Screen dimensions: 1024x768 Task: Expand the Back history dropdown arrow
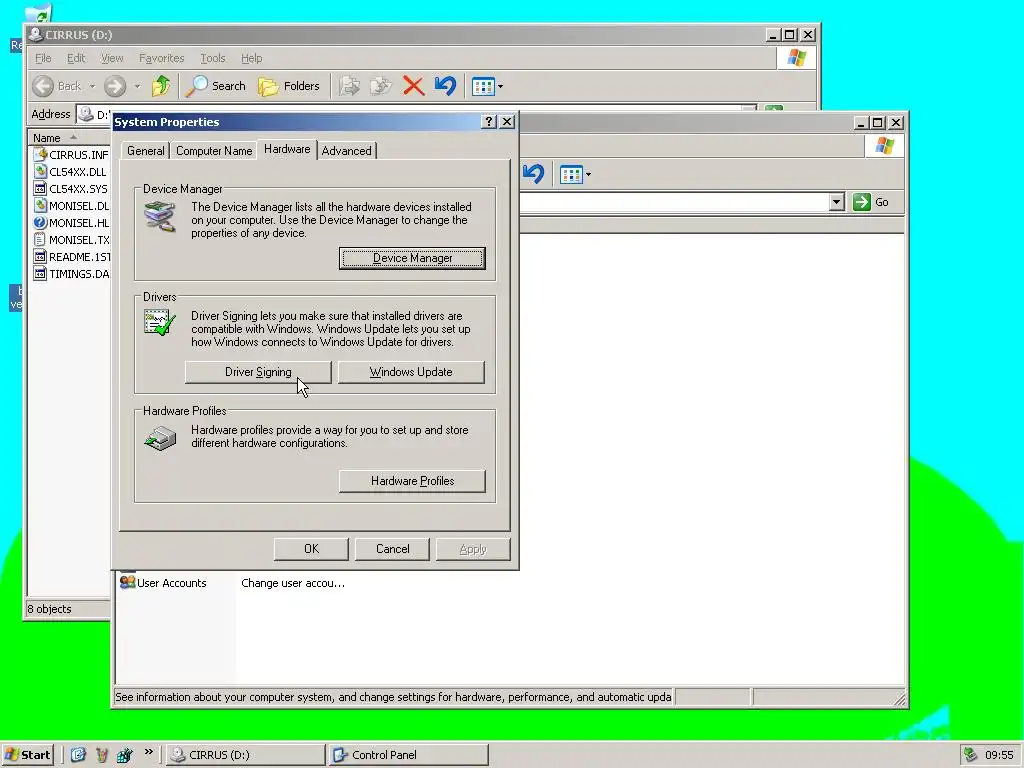click(x=92, y=86)
